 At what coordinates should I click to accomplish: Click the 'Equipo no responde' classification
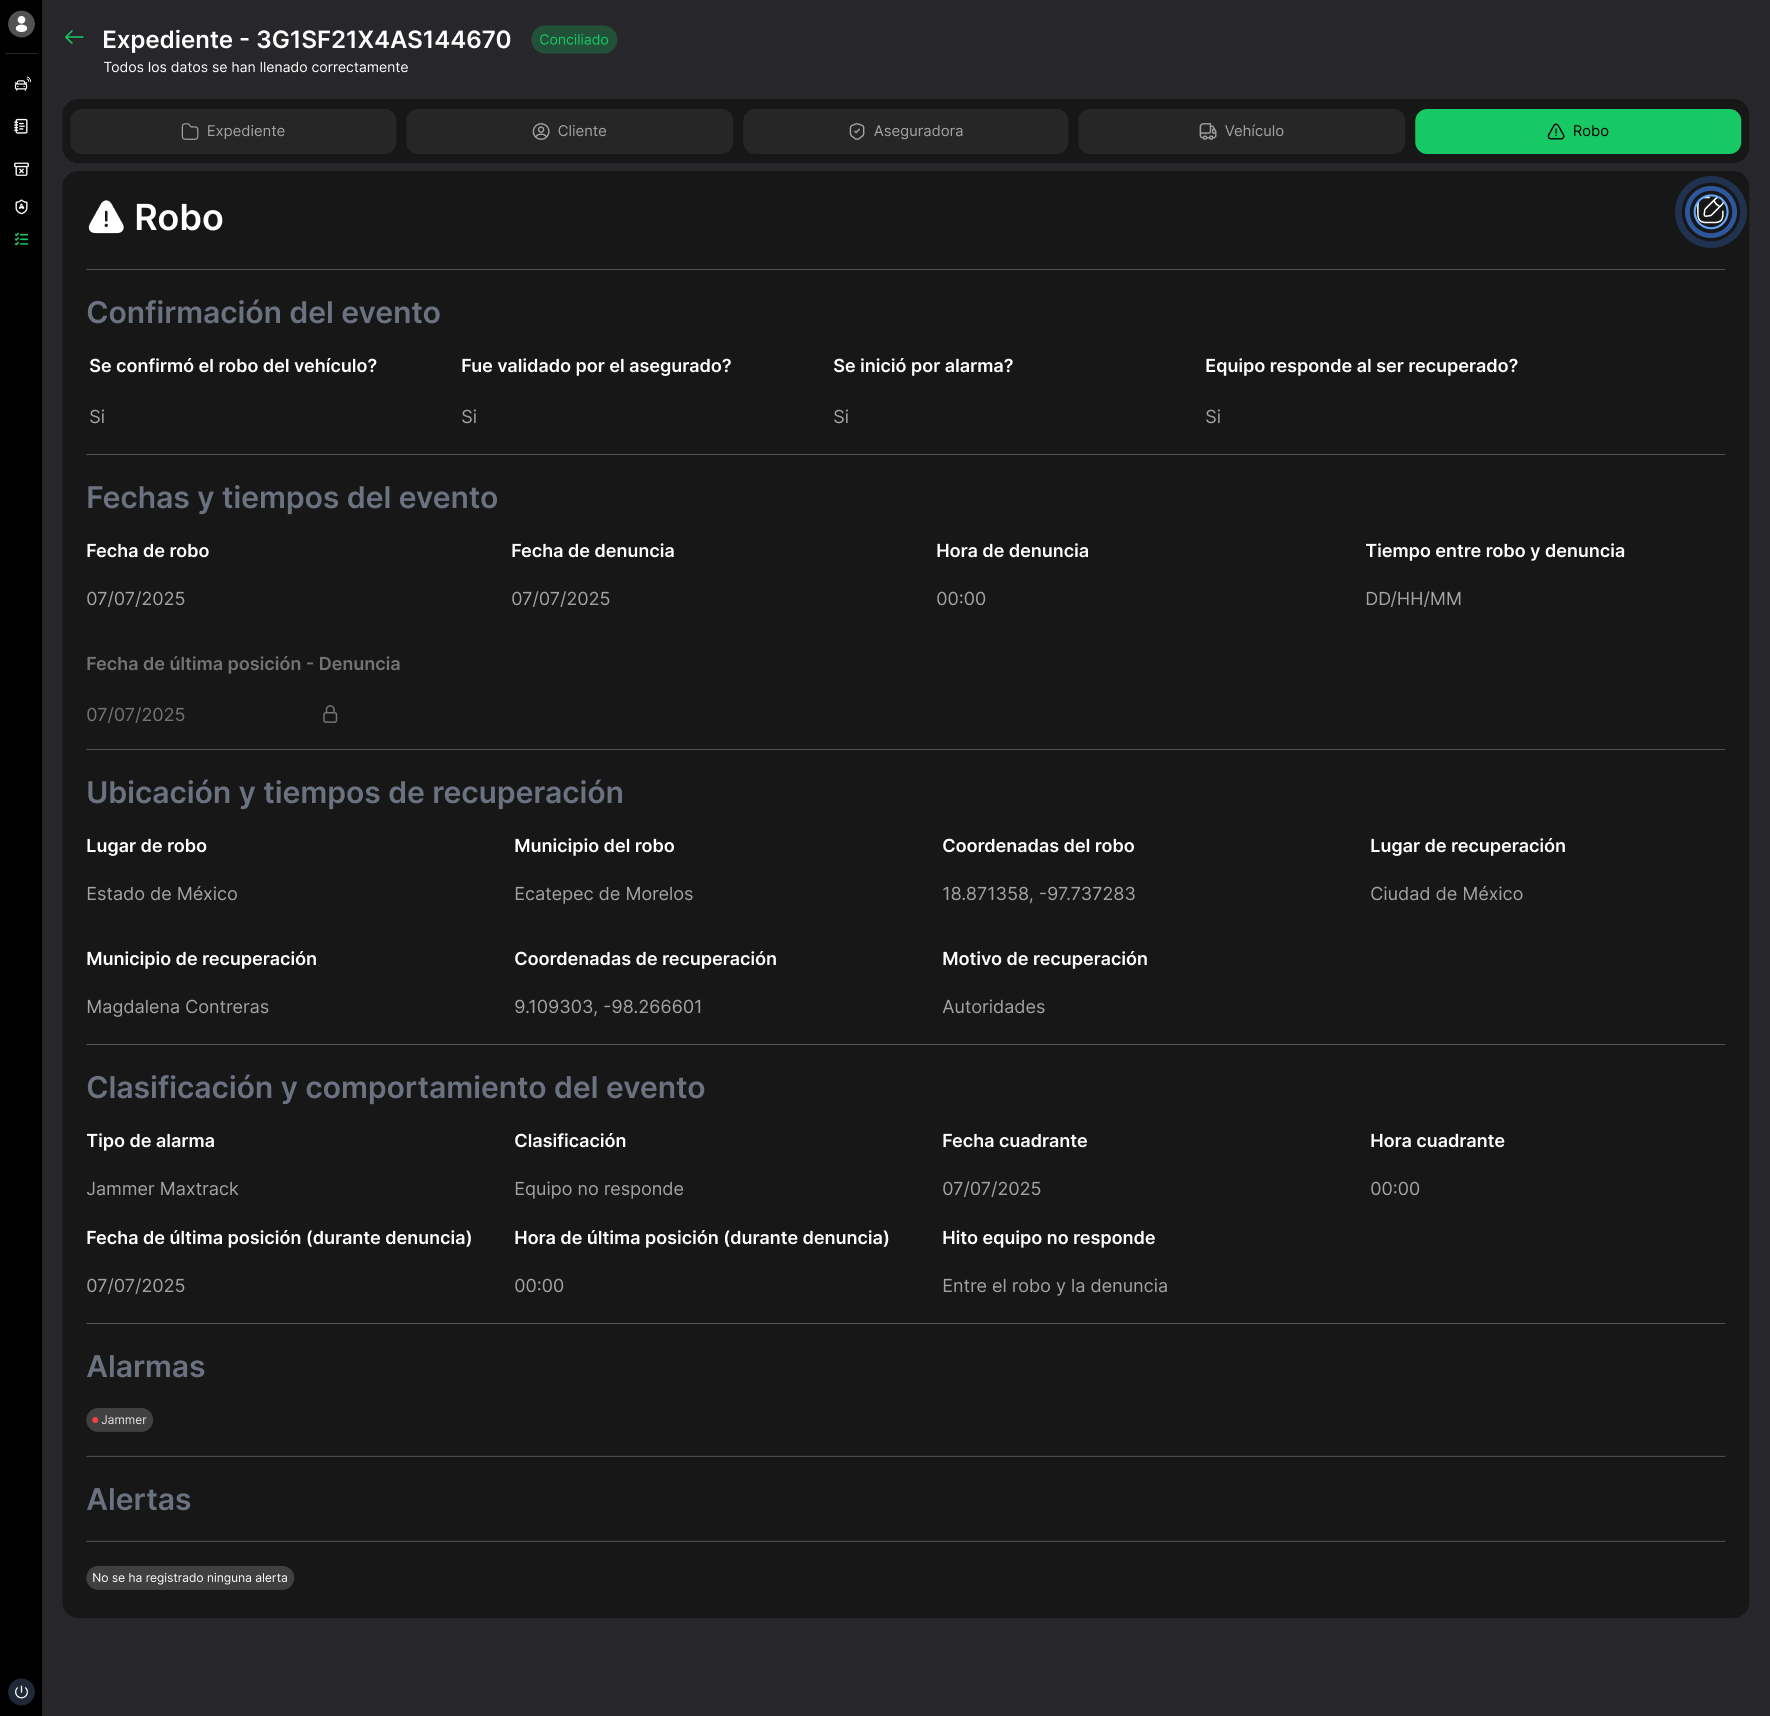pyautogui.click(x=599, y=1189)
